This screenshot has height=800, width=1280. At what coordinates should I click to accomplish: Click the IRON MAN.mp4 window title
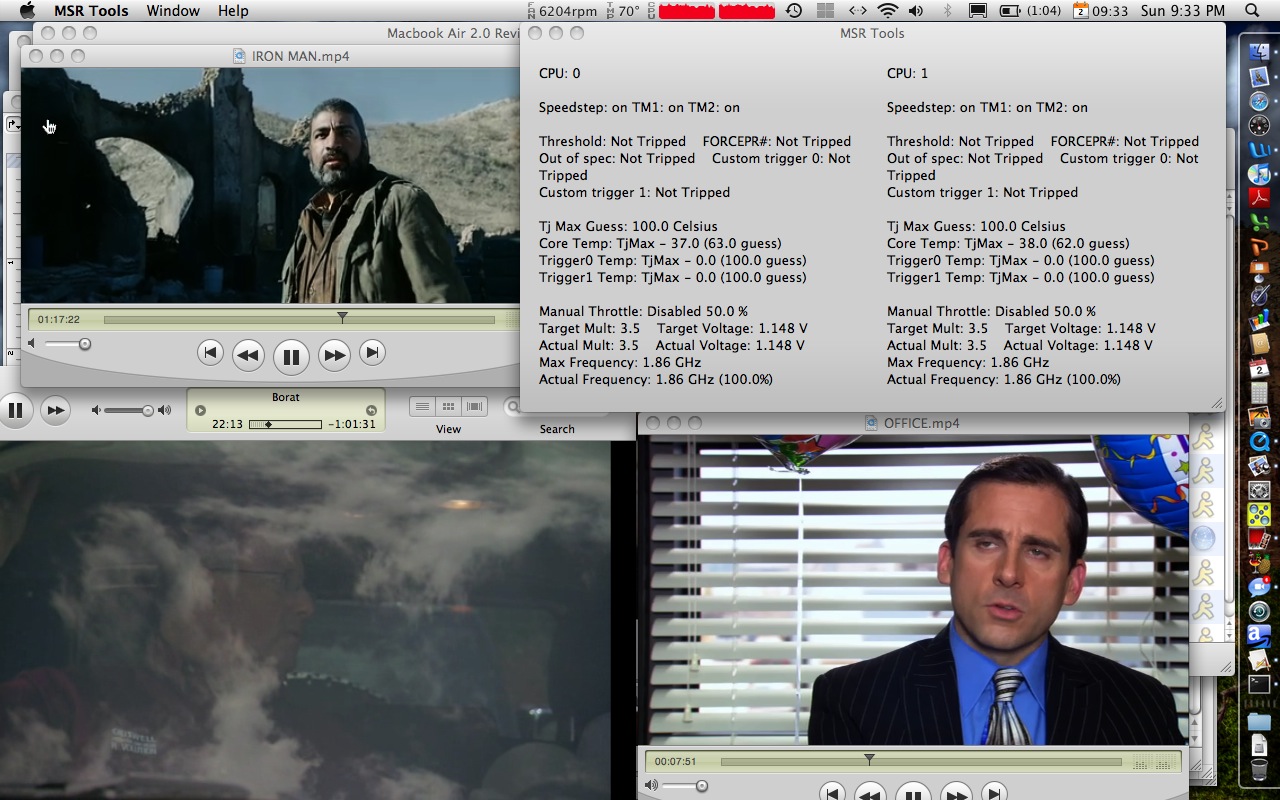(300, 56)
